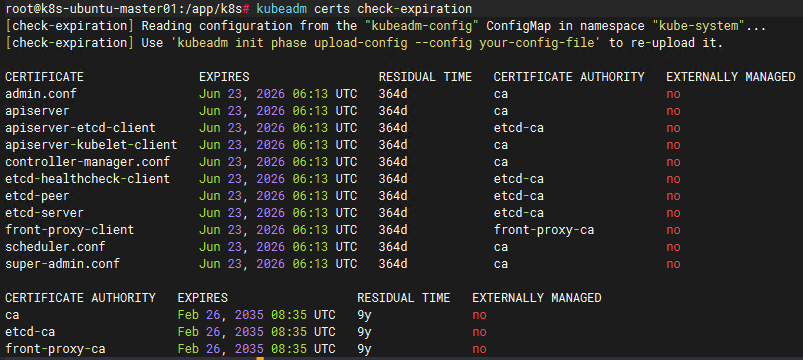803x360 pixels.
Task: Click the 'front-proxy-ca' name in the bottom authority table
Action: 55,349
